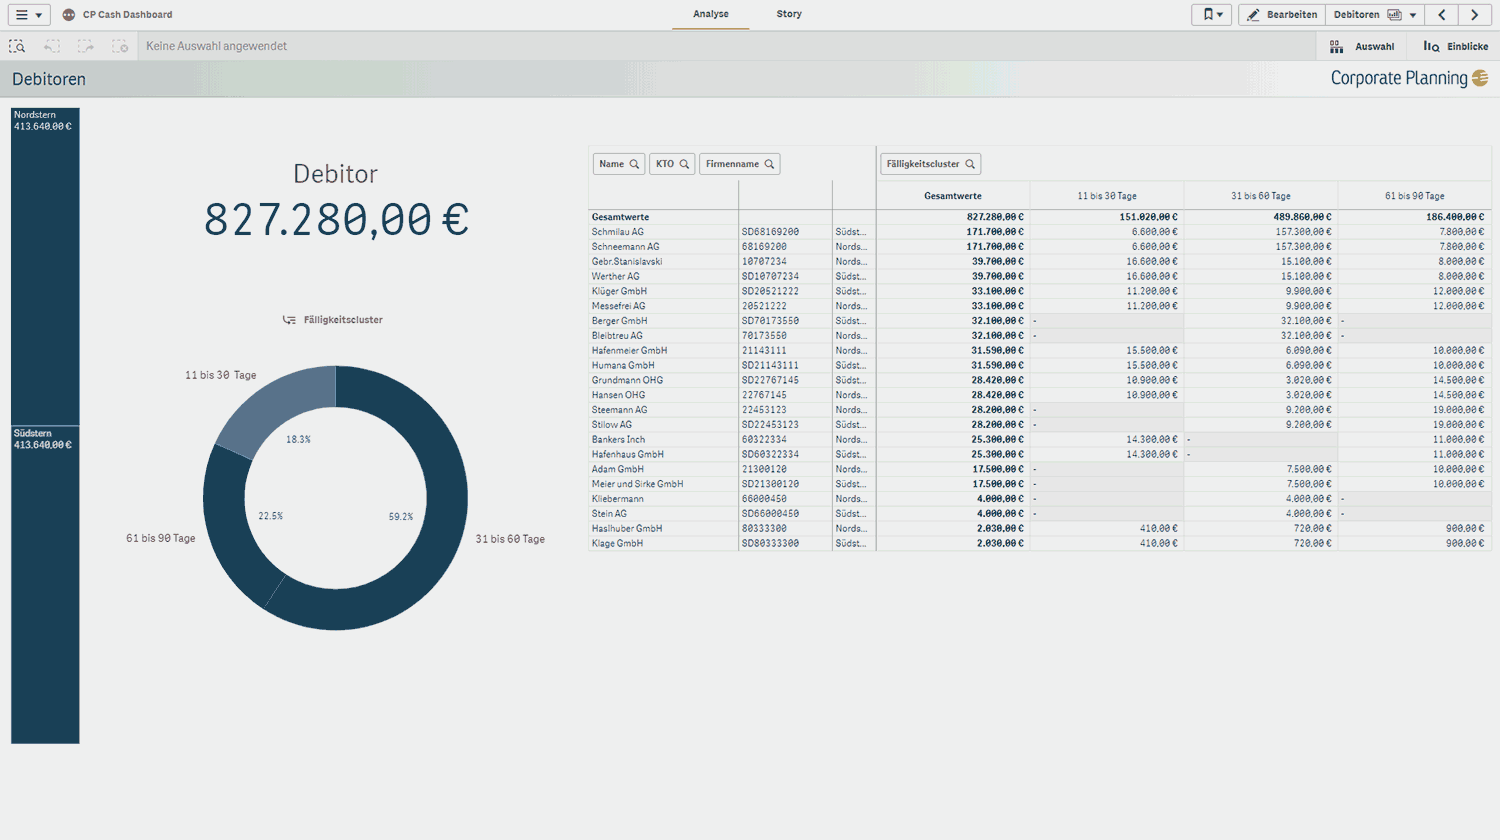This screenshot has width=1500, height=840.
Task: Select Bankers Inch in the table
Action: click(618, 440)
